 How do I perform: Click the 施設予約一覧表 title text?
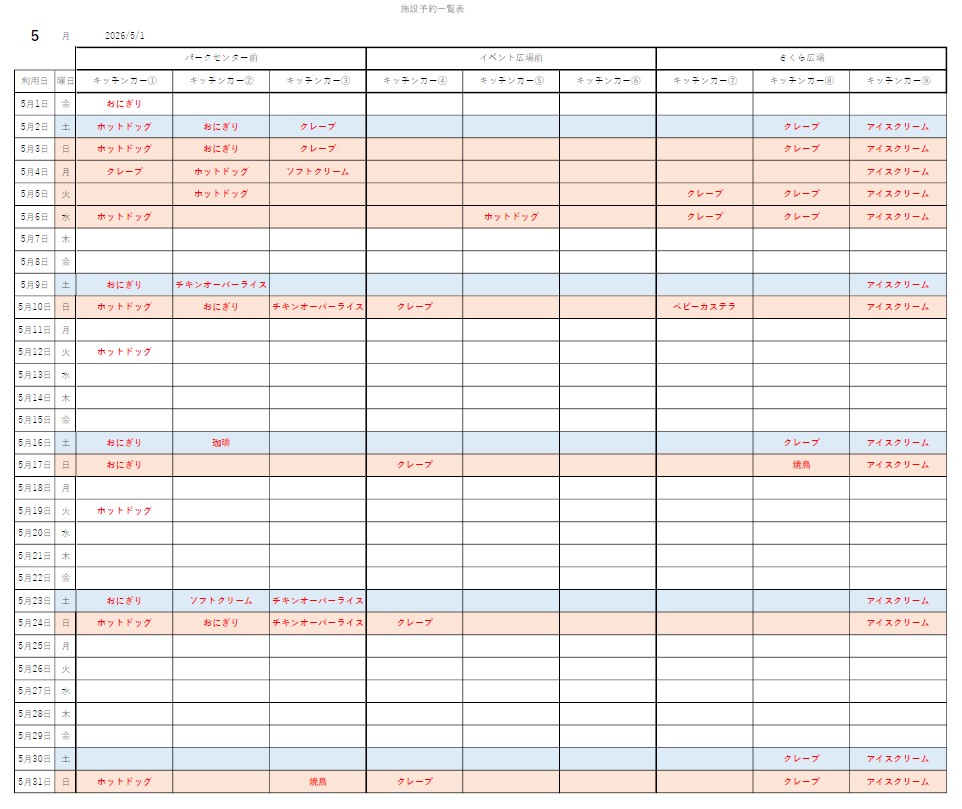[432, 9]
